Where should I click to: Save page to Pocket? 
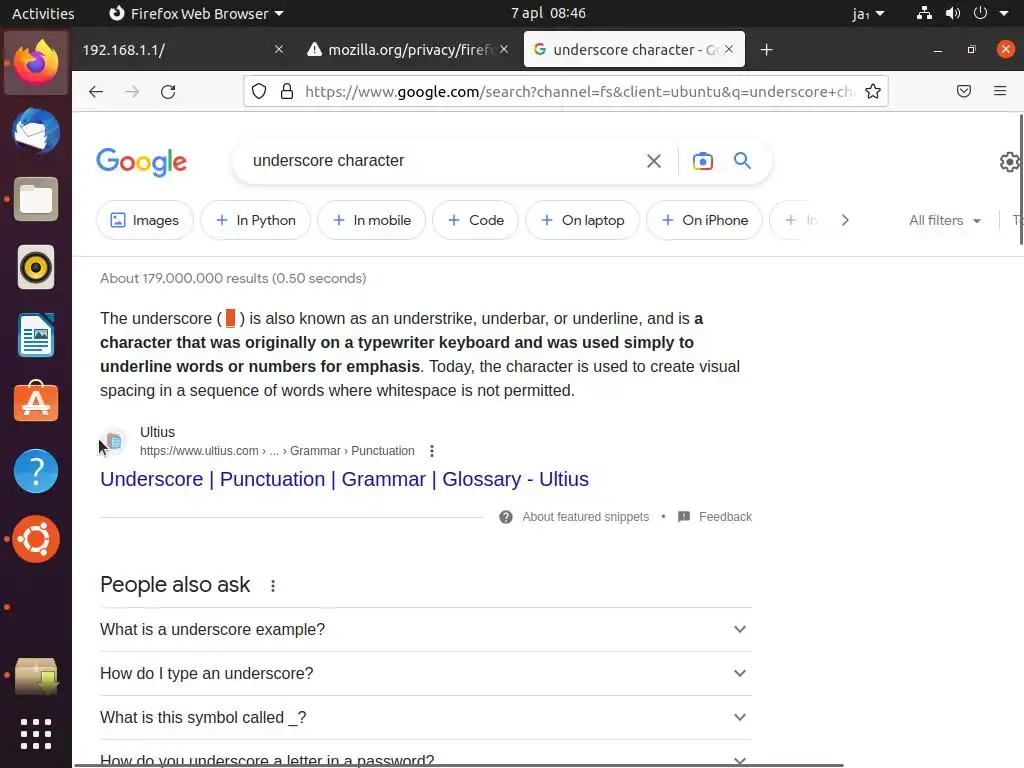click(x=964, y=91)
